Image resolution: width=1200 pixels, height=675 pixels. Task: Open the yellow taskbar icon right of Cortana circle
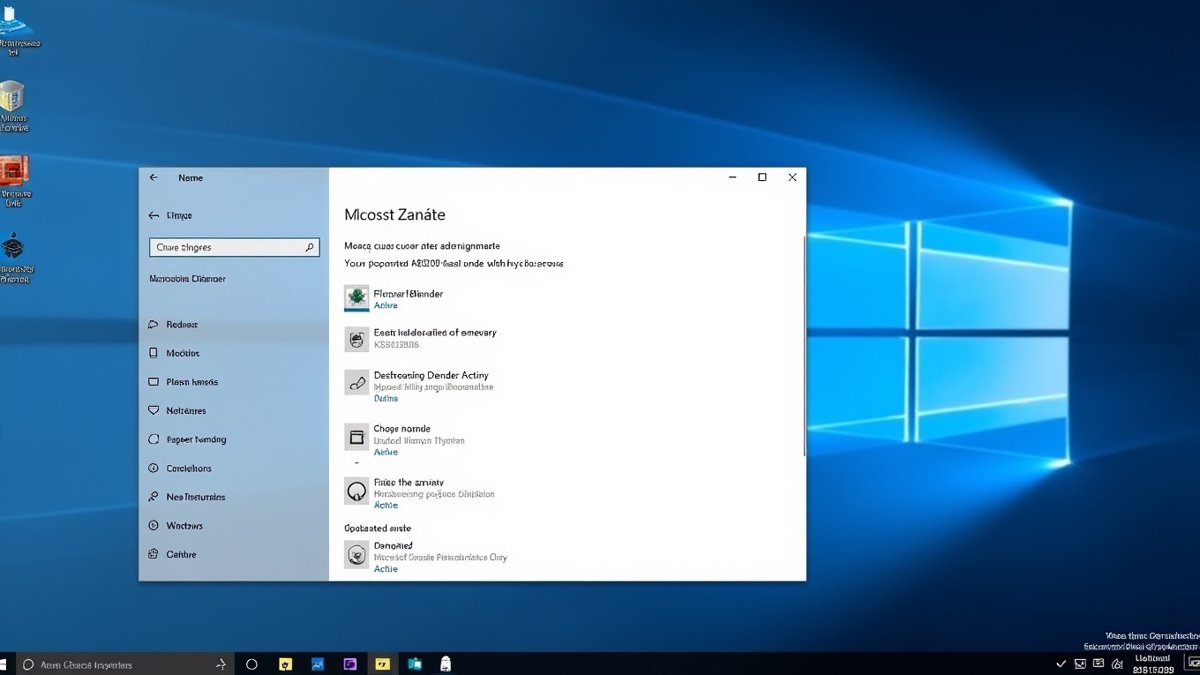285,664
